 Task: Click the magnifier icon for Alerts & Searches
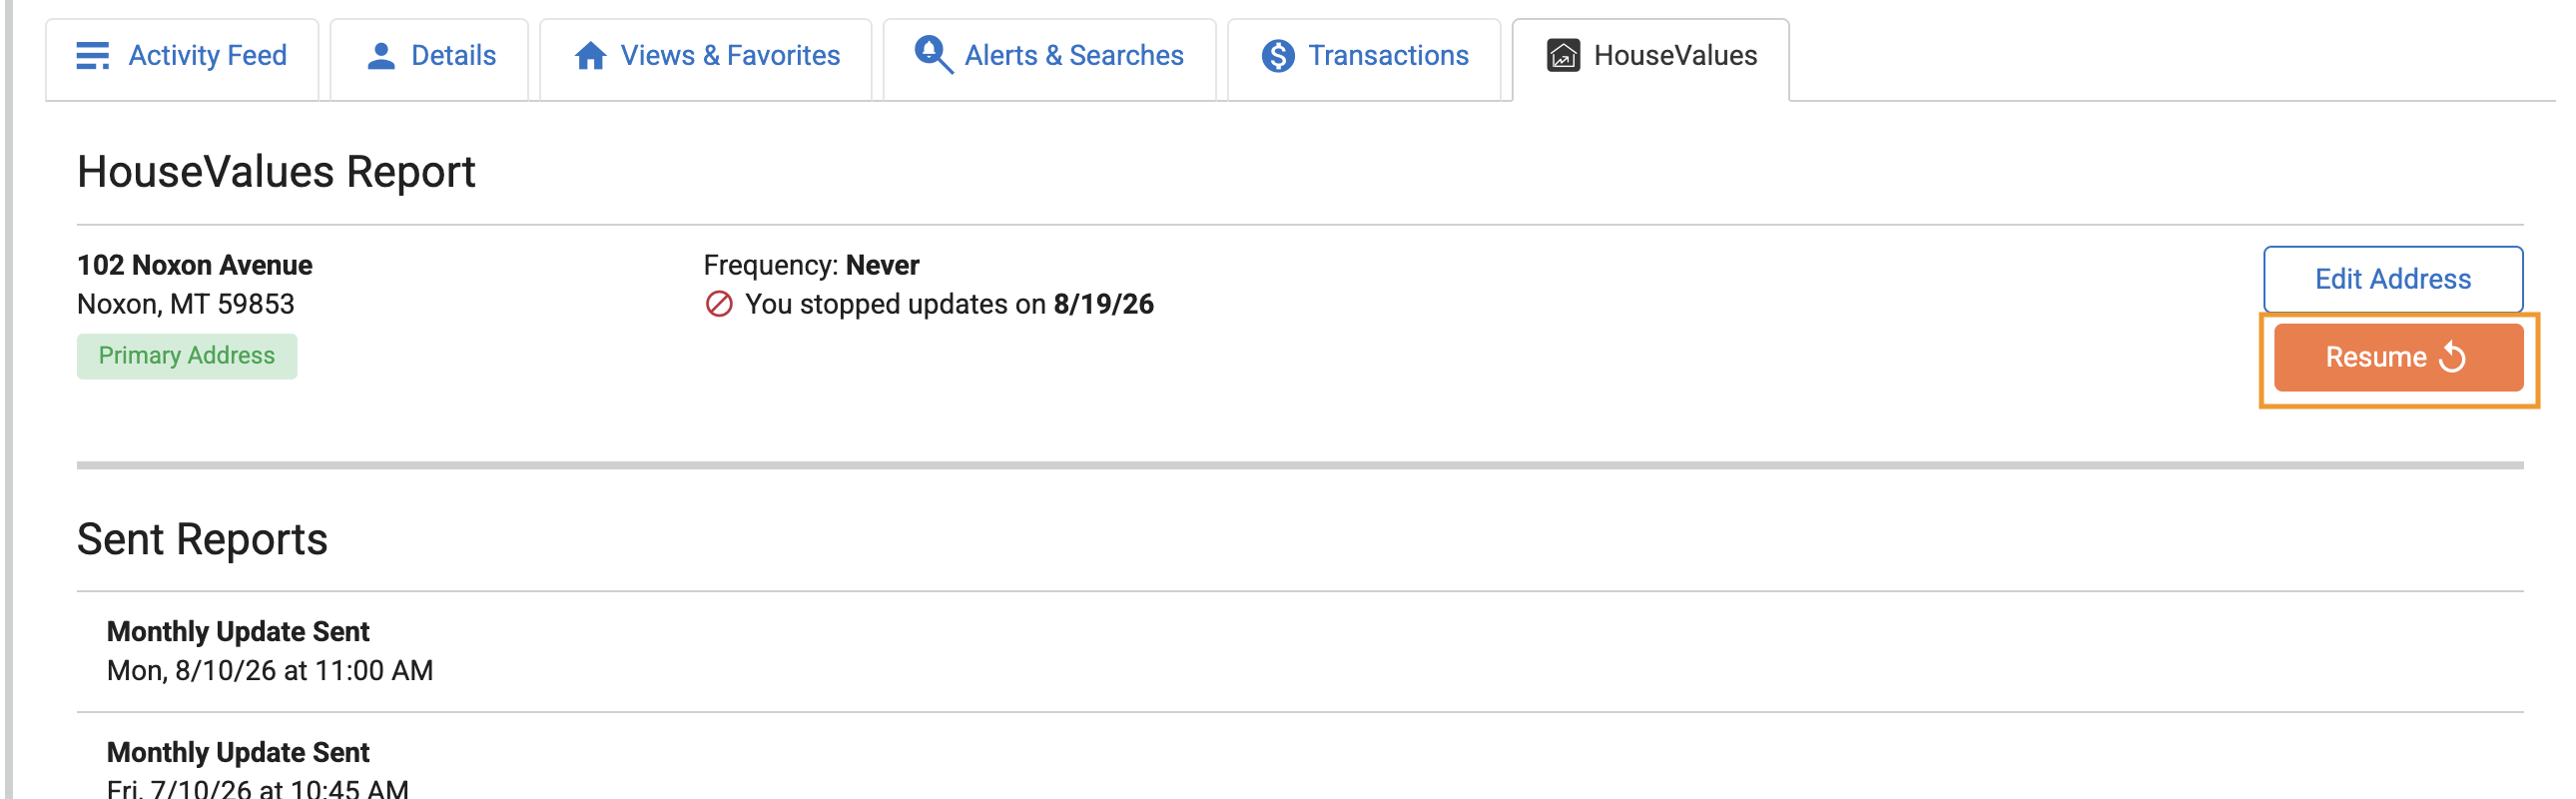[x=934, y=54]
